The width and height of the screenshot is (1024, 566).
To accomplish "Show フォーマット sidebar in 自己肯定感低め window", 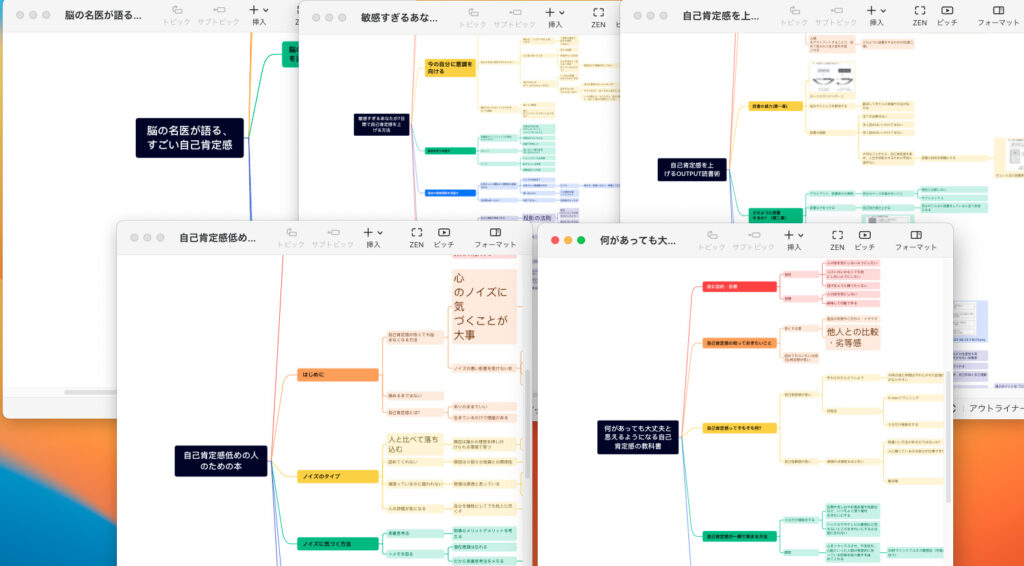I will click(494, 237).
